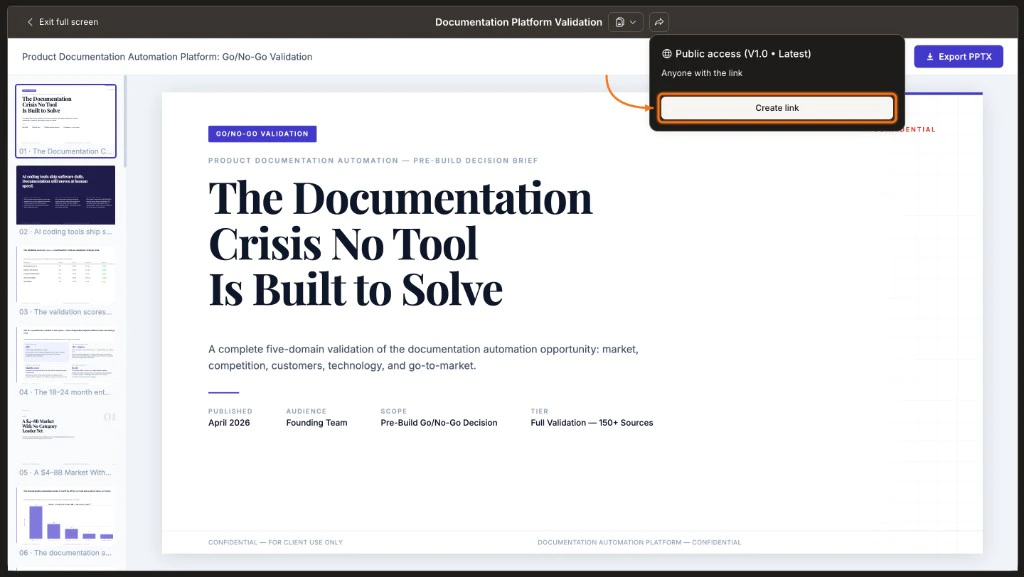The width and height of the screenshot is (1024, 577).
Task: Click the download icon inside Export PPTX button
Action: tap(928, 56)
